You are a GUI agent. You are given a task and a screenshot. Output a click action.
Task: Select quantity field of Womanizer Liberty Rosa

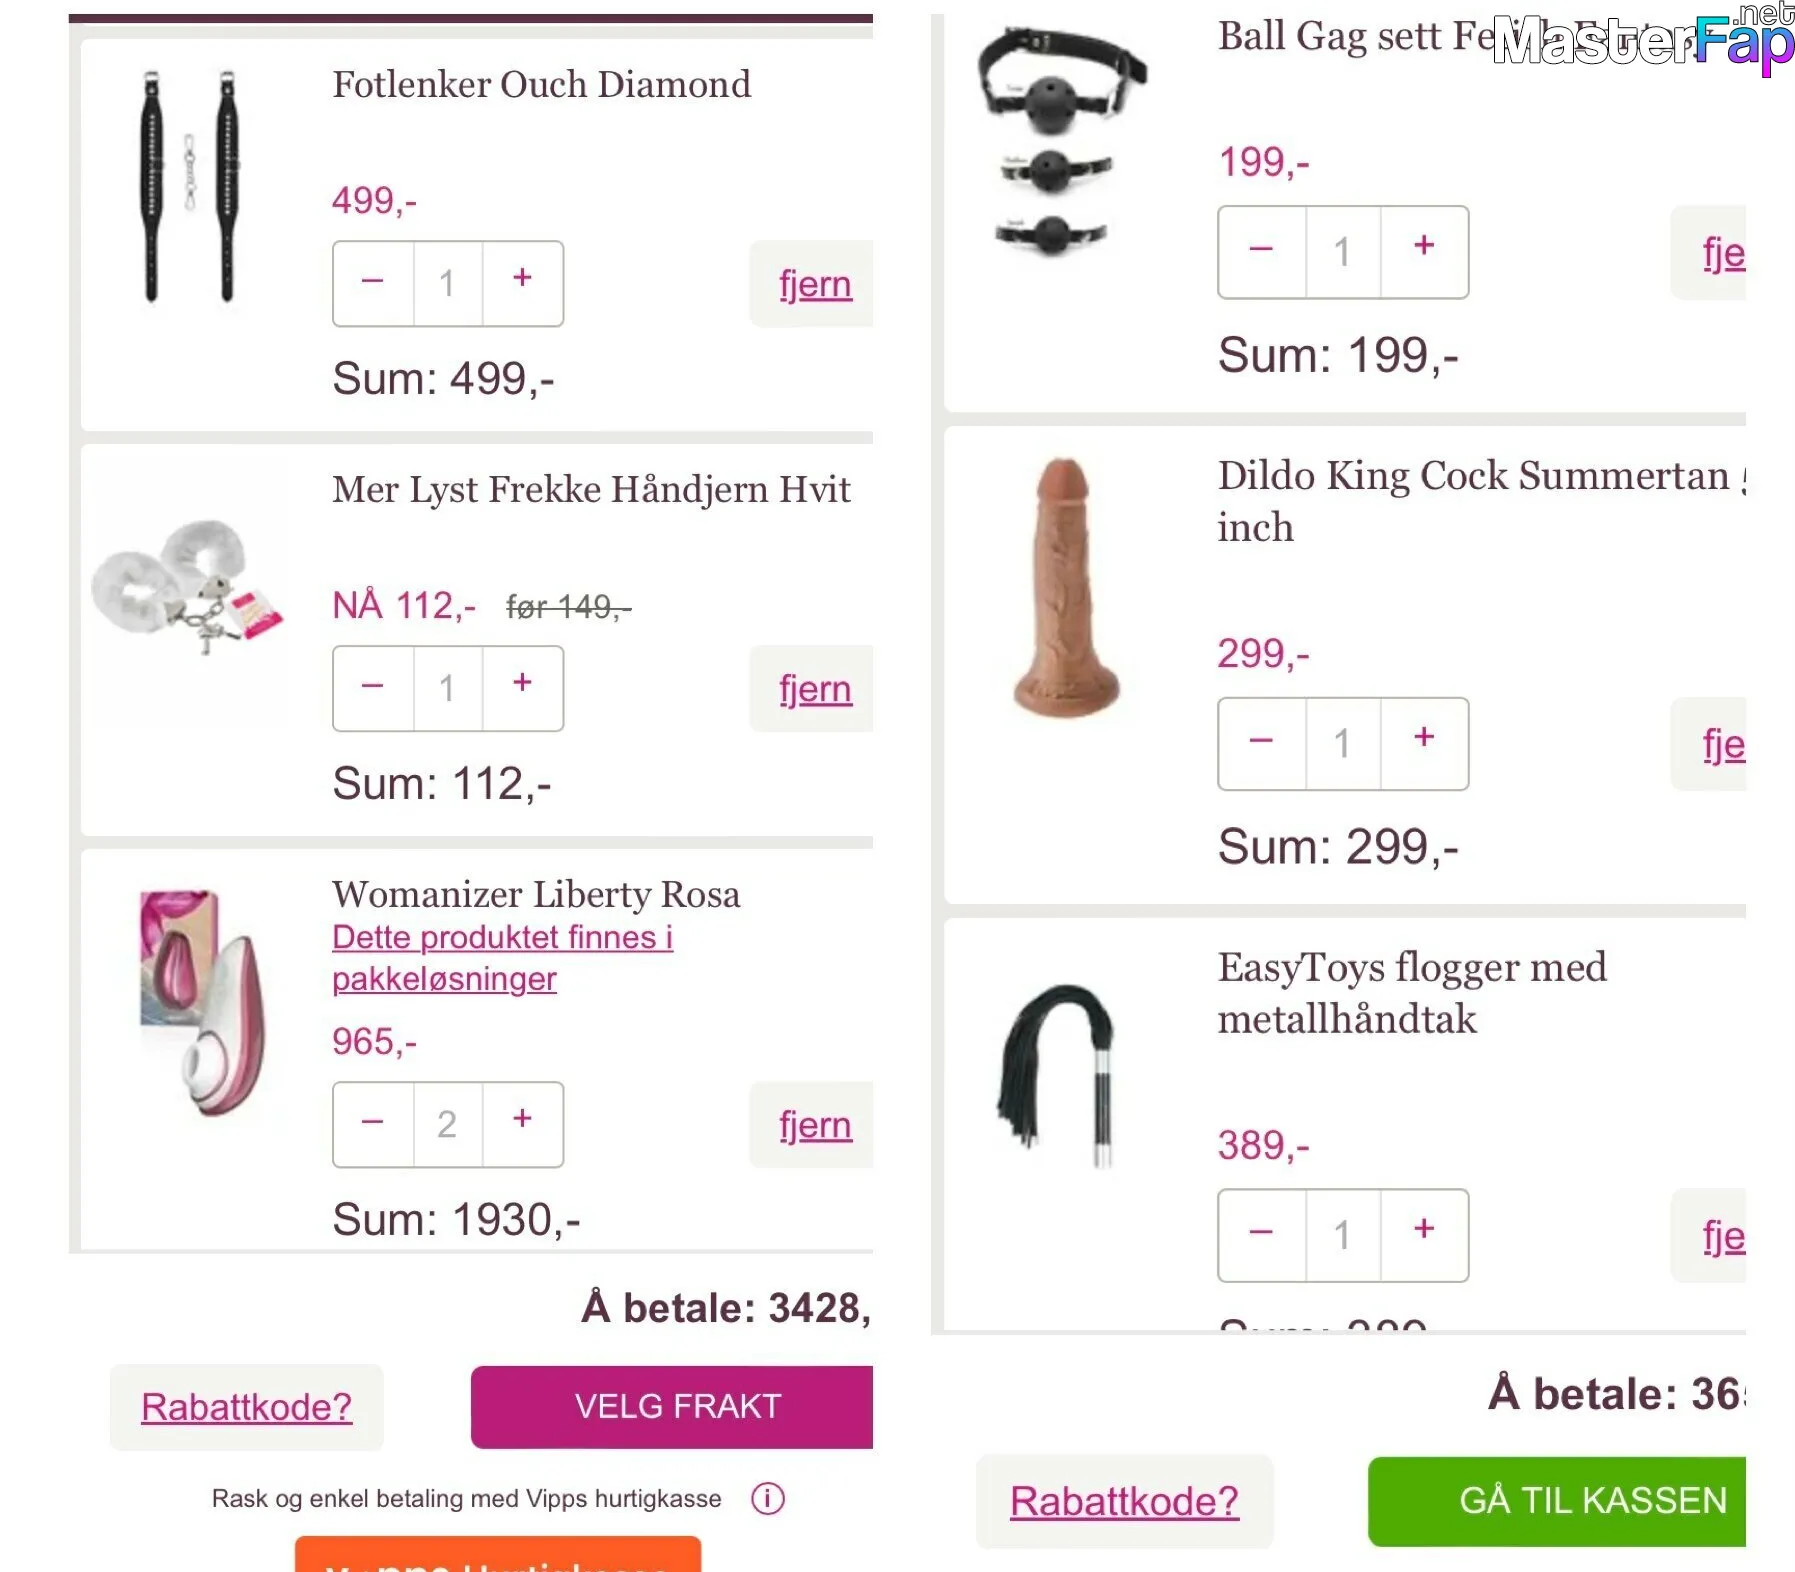click(x=448, y=1124)
